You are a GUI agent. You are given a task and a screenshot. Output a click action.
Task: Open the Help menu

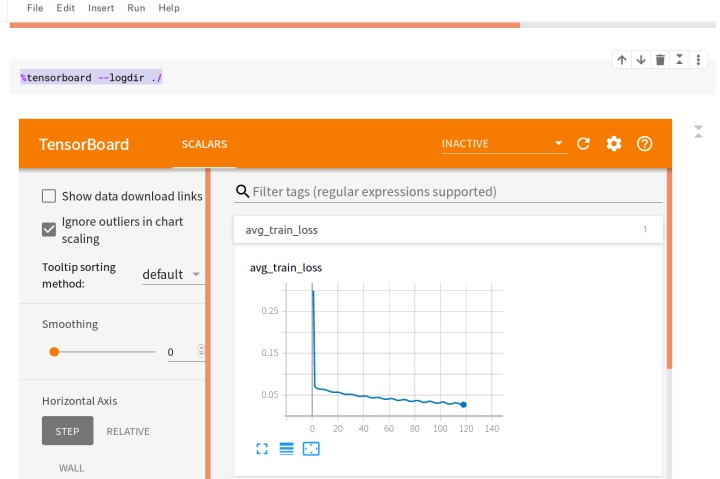coord(169,8)
